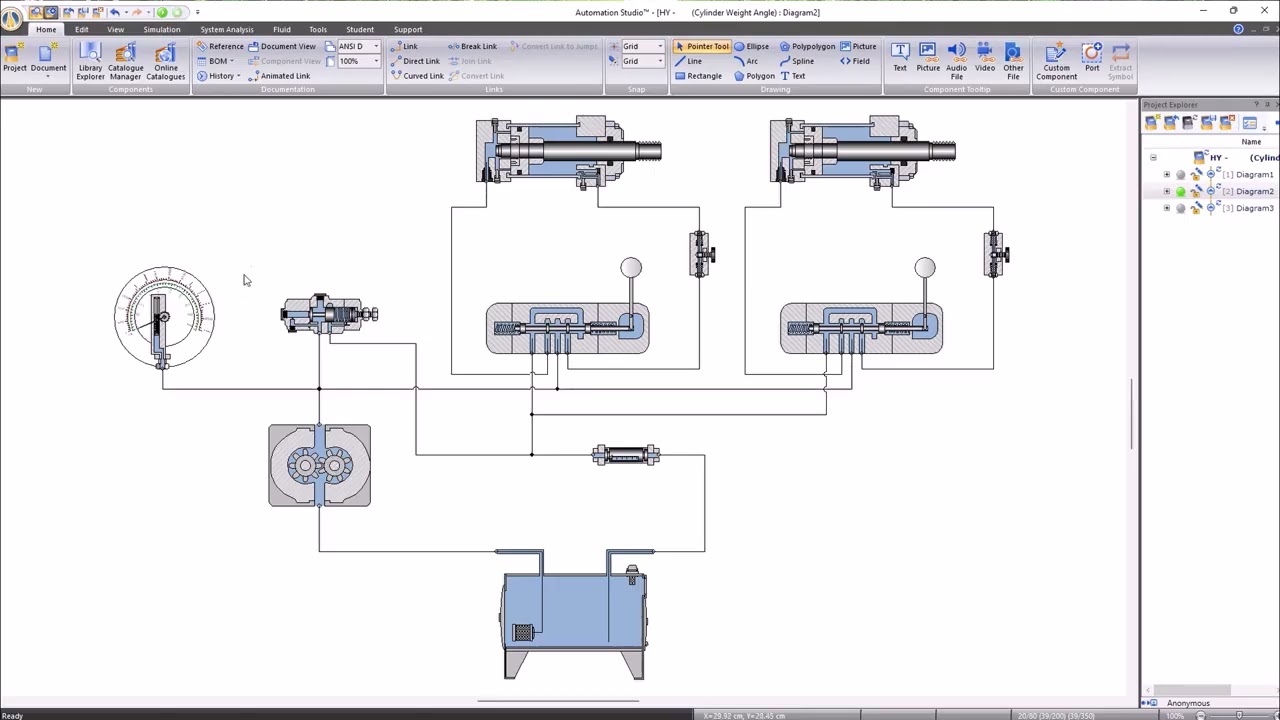Toggle Diagram1 status indicator light
The image size is (1280, 720).
click(x=1181, y=175)
